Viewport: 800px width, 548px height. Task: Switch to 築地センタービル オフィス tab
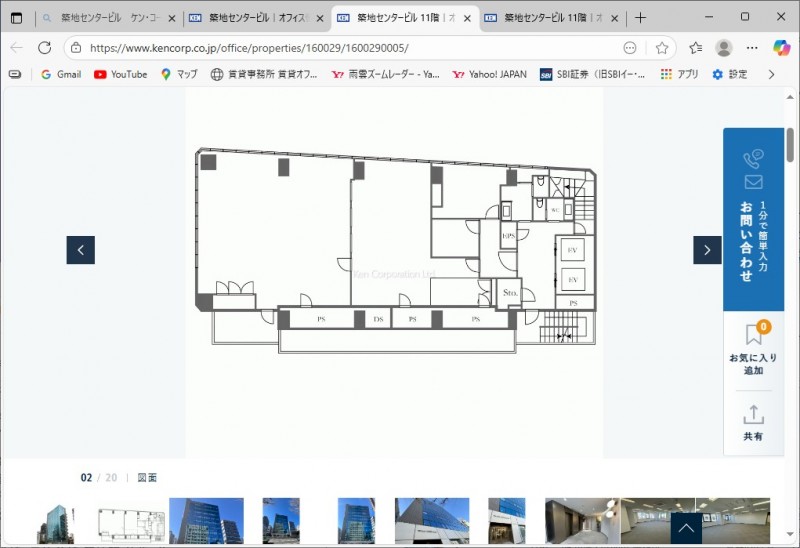[x=252, y=18]
